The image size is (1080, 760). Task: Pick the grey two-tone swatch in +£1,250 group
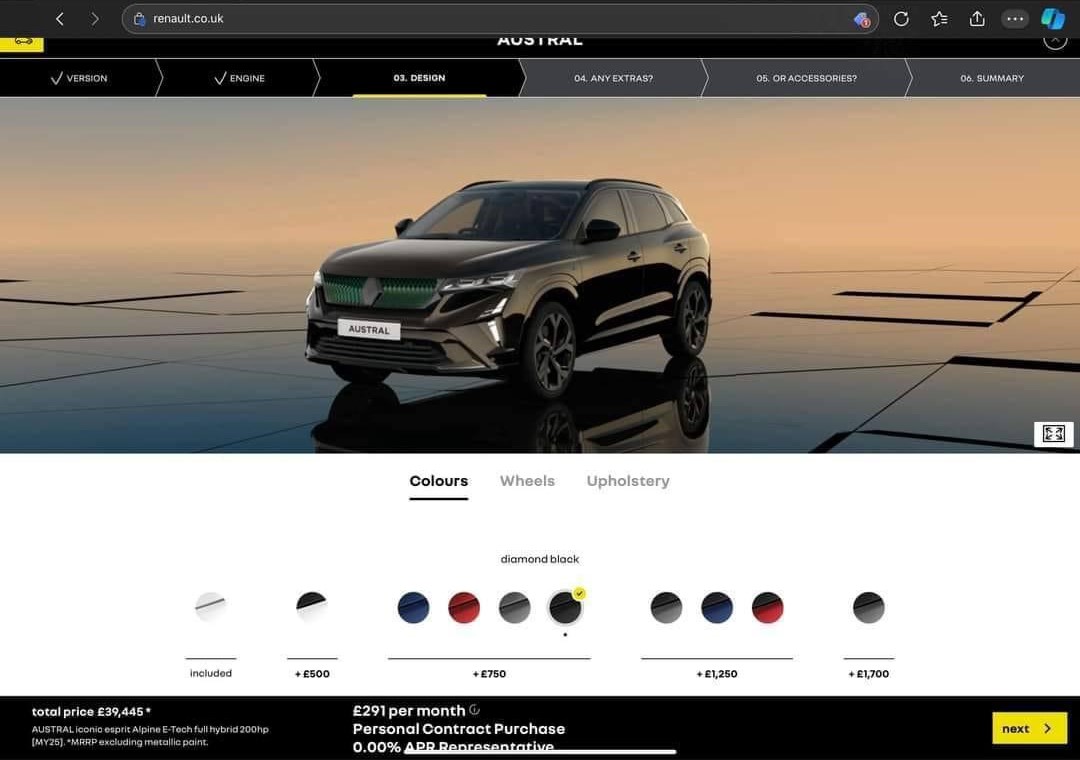coord(666,607)
